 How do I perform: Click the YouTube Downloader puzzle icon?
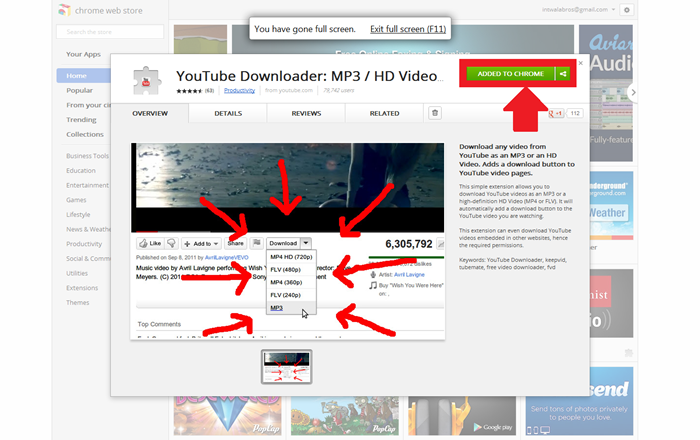146,81
